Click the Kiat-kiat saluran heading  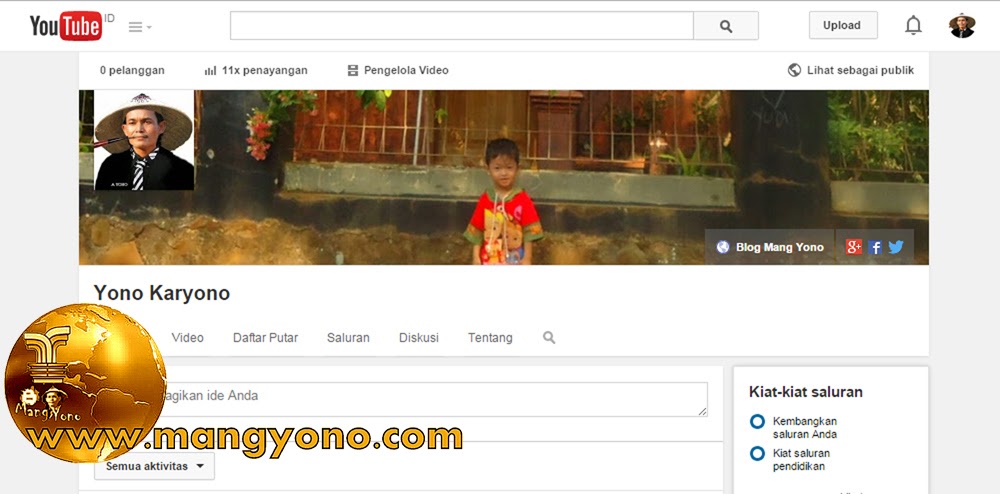tap(805, 392)
